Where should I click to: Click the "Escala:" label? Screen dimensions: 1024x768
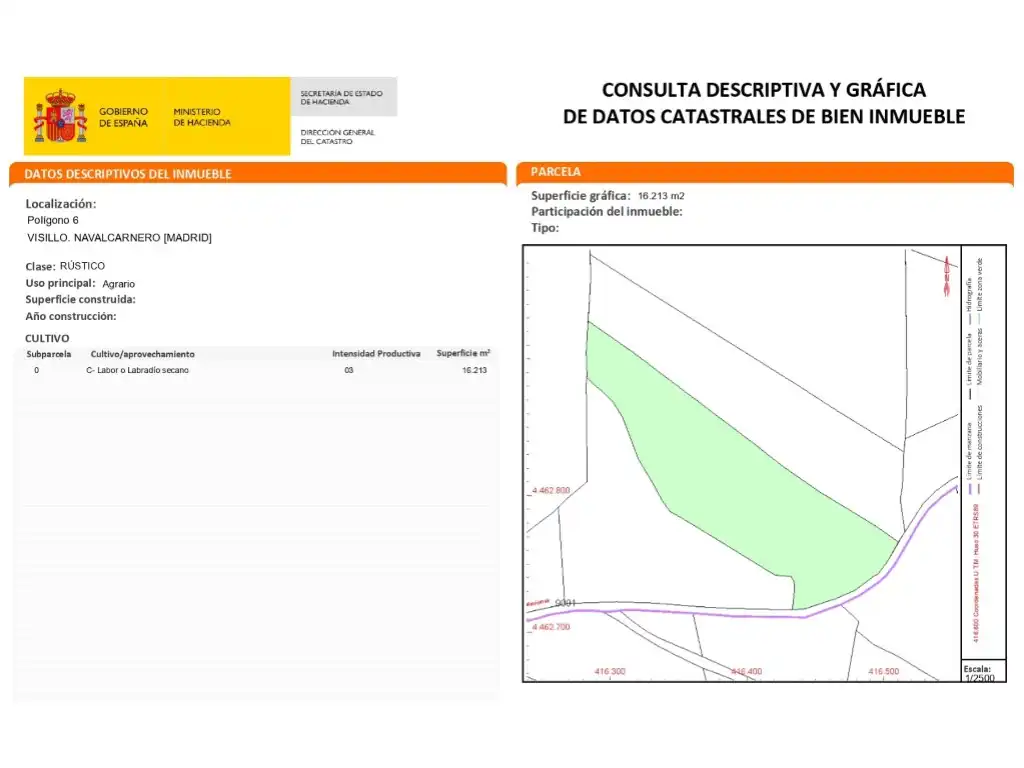pyautogui.click(x=977, y=669)
